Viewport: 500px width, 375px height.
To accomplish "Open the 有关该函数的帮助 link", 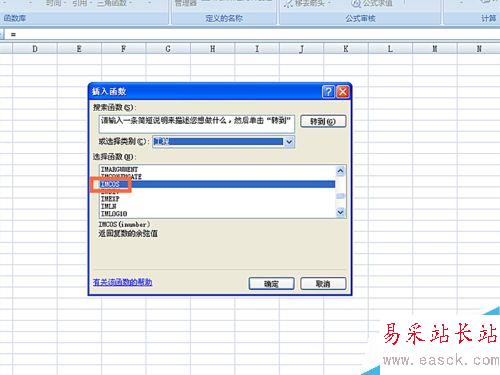I will (122, 282).
